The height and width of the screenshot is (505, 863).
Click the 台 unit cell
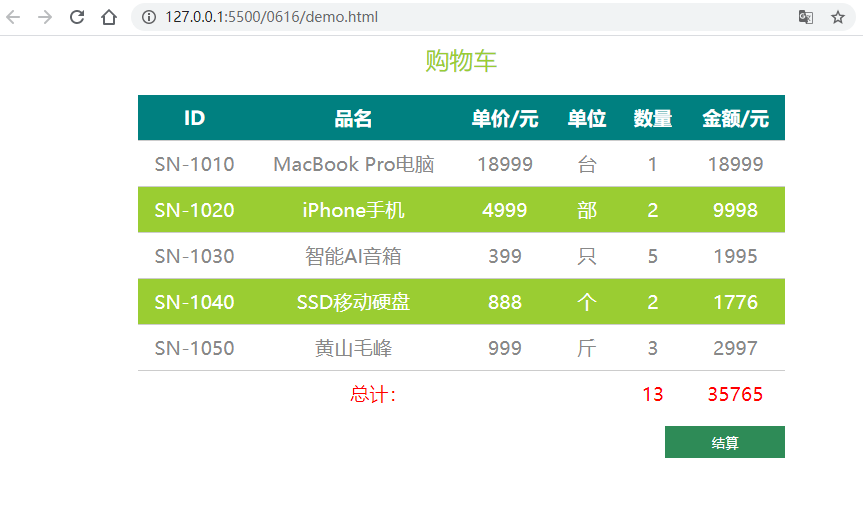[587, 164]
